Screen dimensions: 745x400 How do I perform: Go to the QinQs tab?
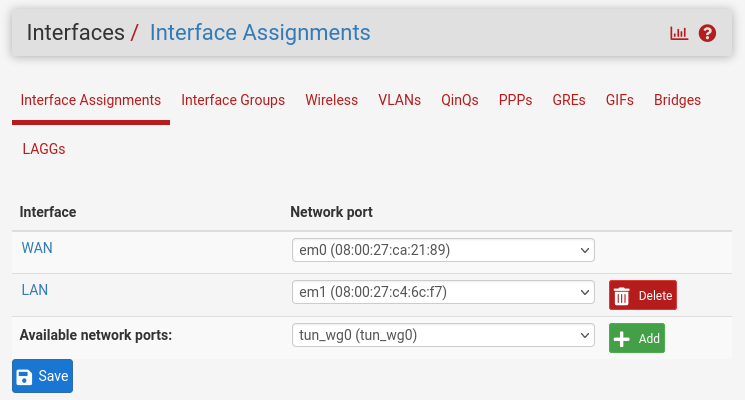coord(459,100)
